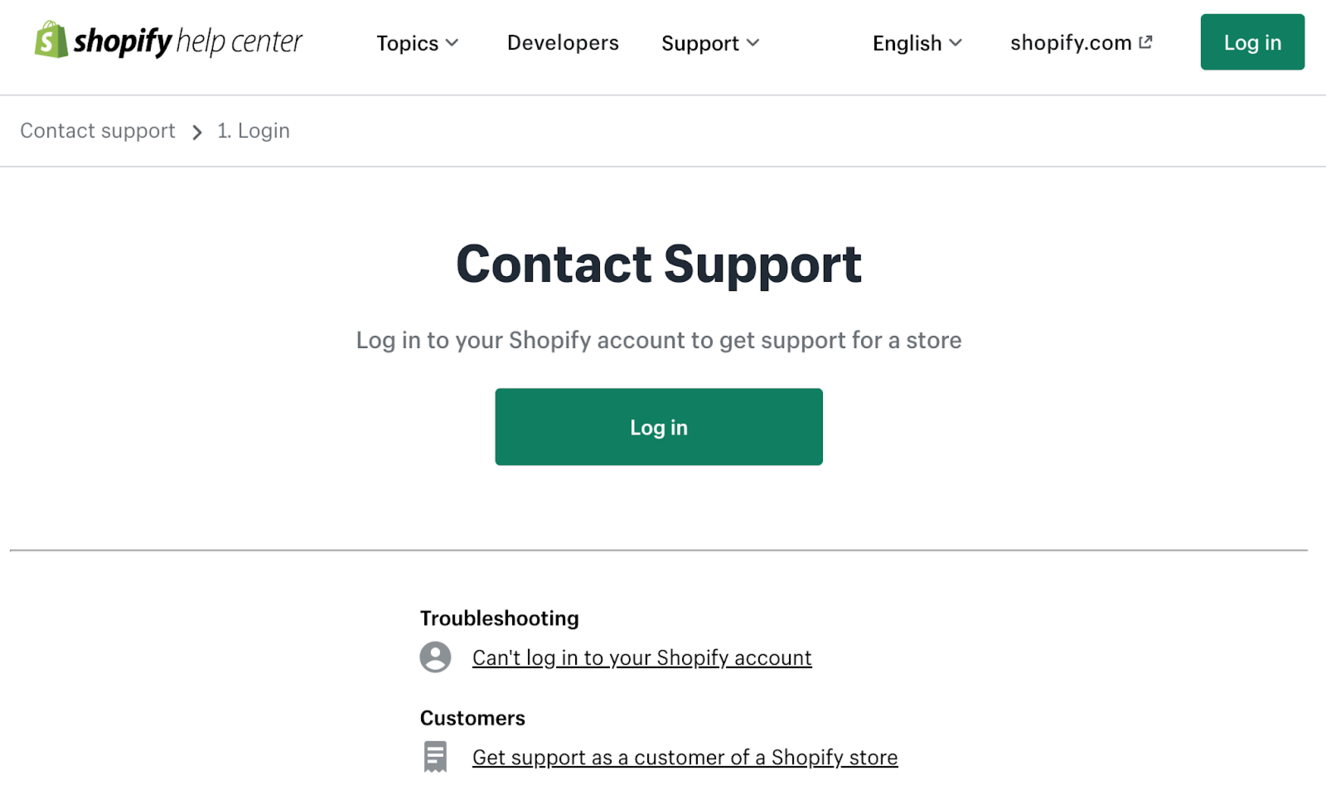
Task: Open the Can't log in to your Shopify account link
Action: point(641,657)
